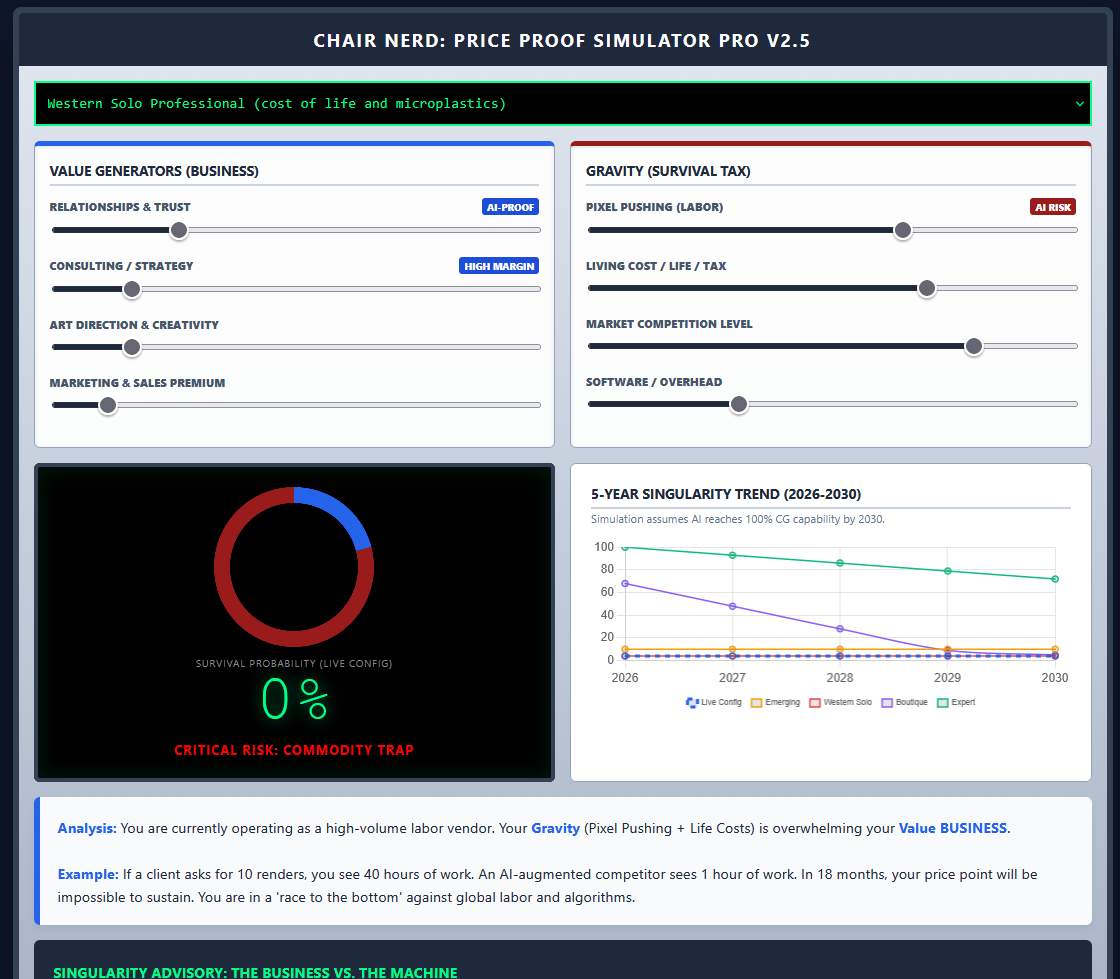Viewport: 1120px width, 979px height.
Task: Click the Boutique line point at 2027
Action: pos(732,606)
